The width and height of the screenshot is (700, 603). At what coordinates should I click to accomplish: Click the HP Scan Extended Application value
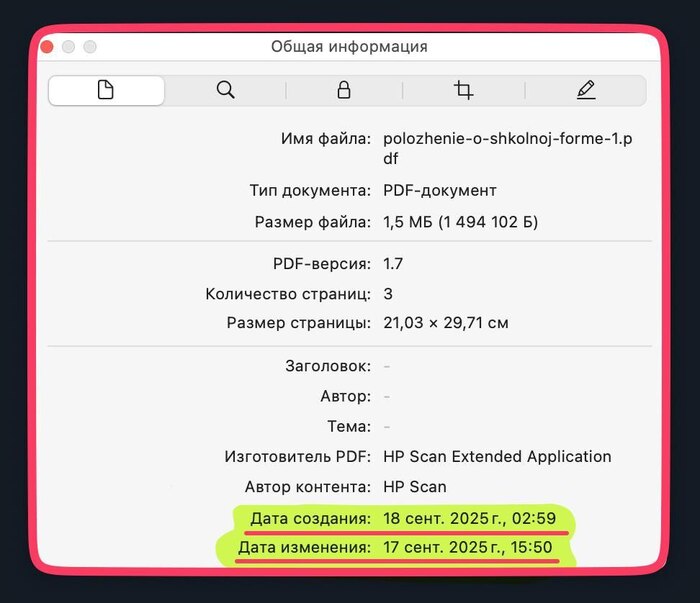click(497, 457)
